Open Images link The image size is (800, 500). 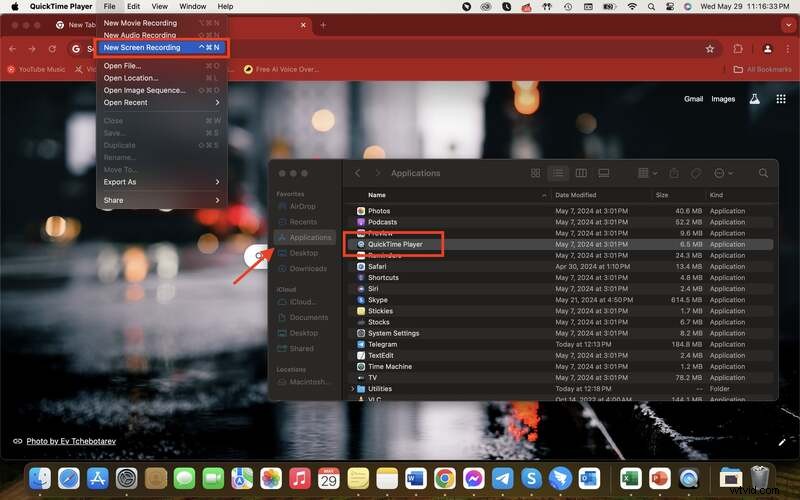(x=723, y=99)
